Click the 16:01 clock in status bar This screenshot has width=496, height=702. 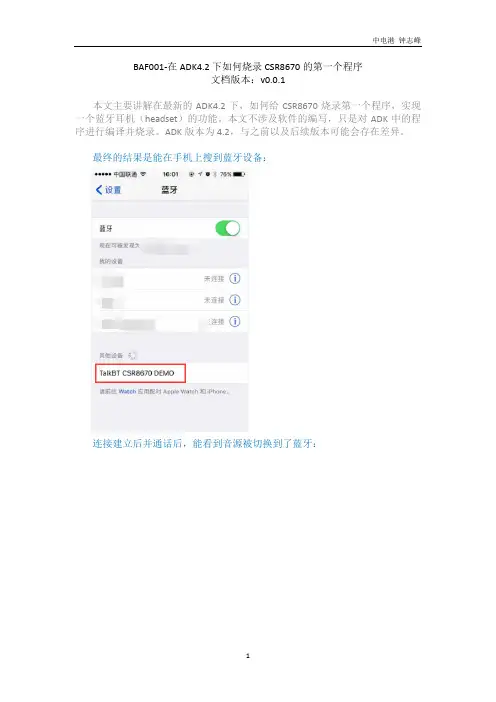tap(170, 174)
